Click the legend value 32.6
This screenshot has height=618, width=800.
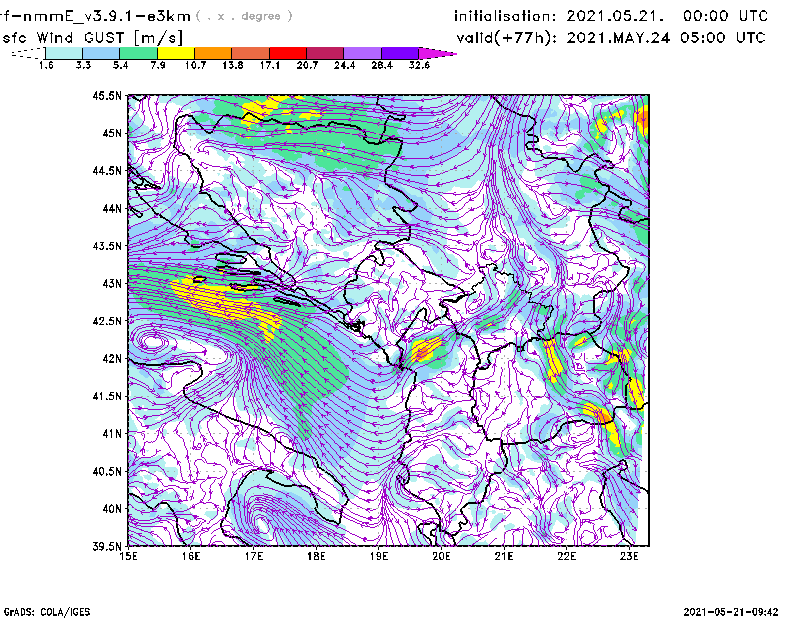click(x=419, y=65)
